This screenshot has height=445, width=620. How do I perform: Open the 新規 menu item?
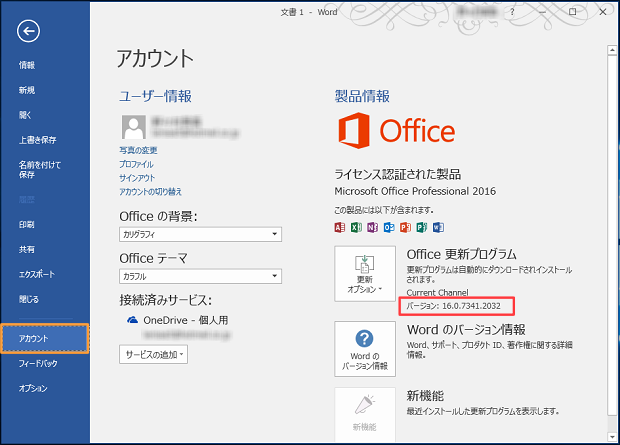pos(27,90)
